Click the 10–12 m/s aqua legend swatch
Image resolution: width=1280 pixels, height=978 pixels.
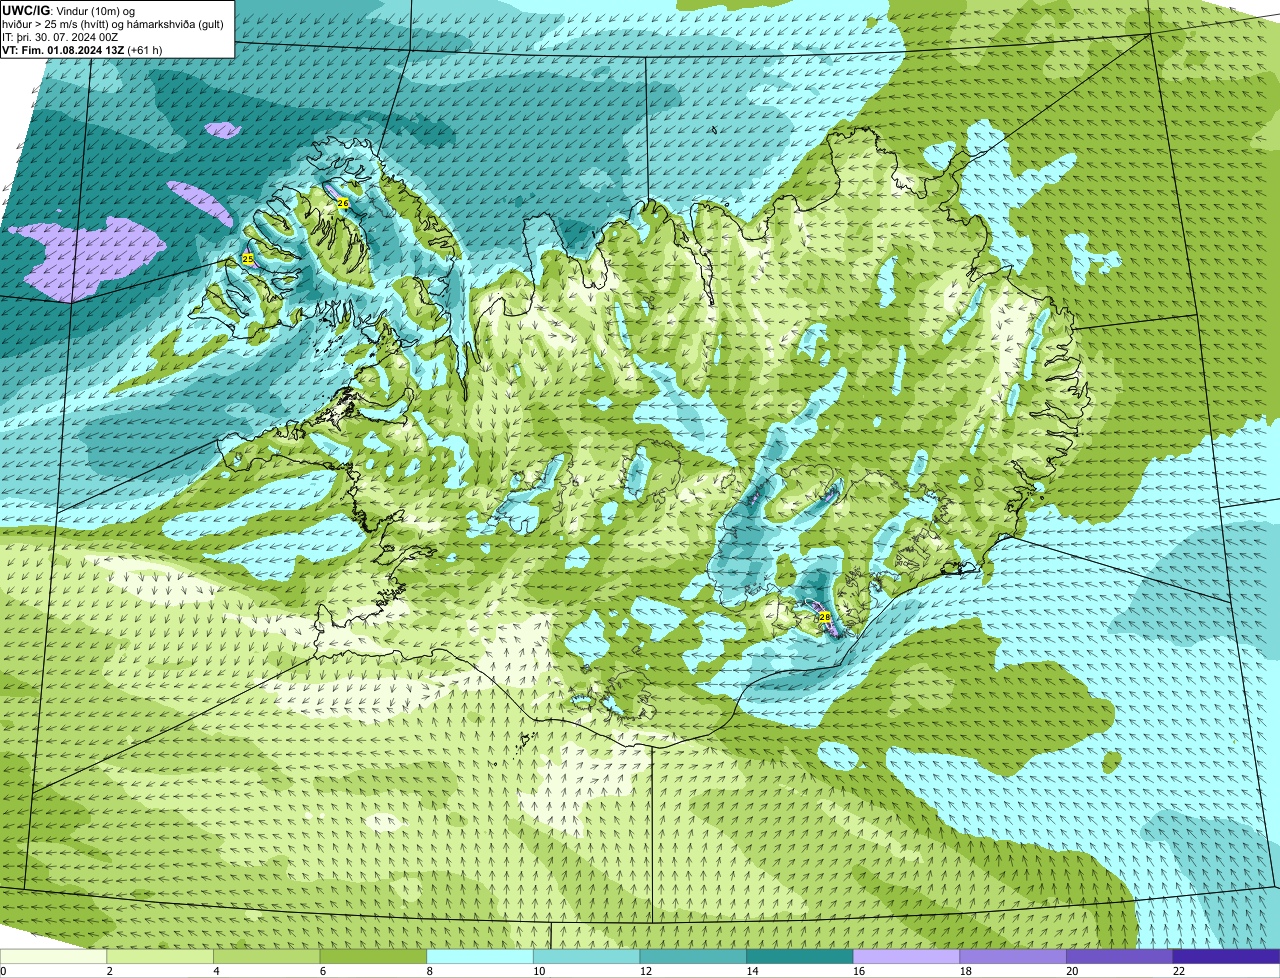pyautogui.click(x=586, y=956)
